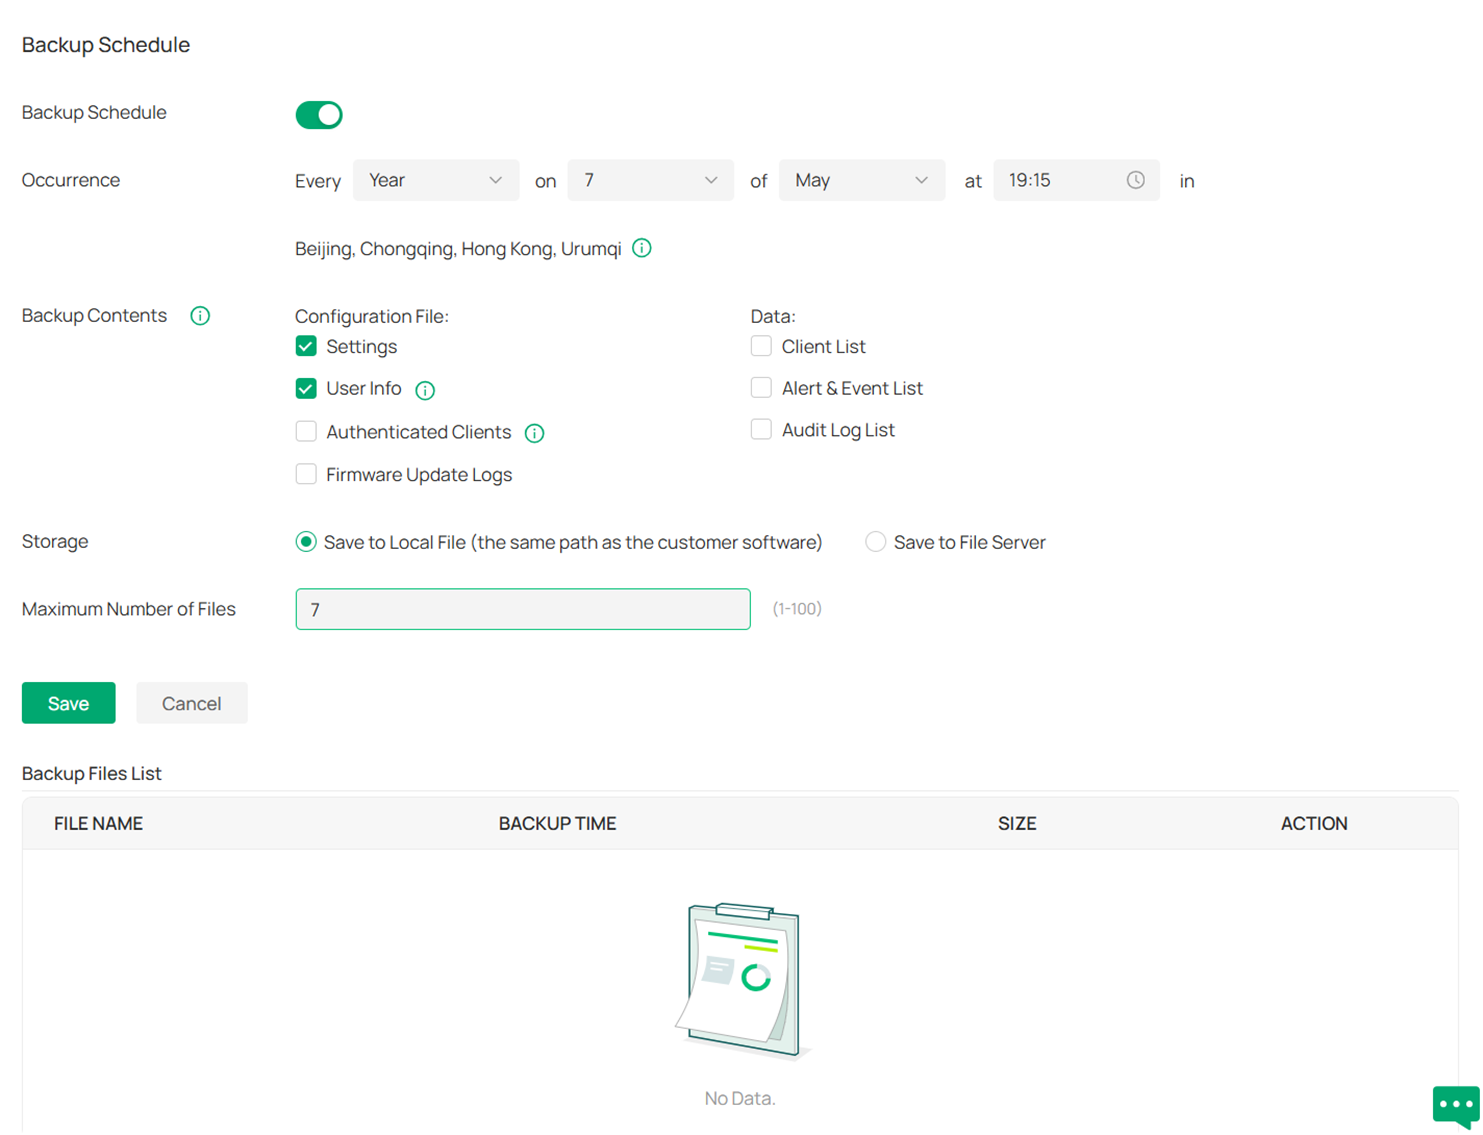The width and height of the screenshot is (1483, 1135).
Task: Turn off the Backup Schedule toggle
Action: (319, 115)
